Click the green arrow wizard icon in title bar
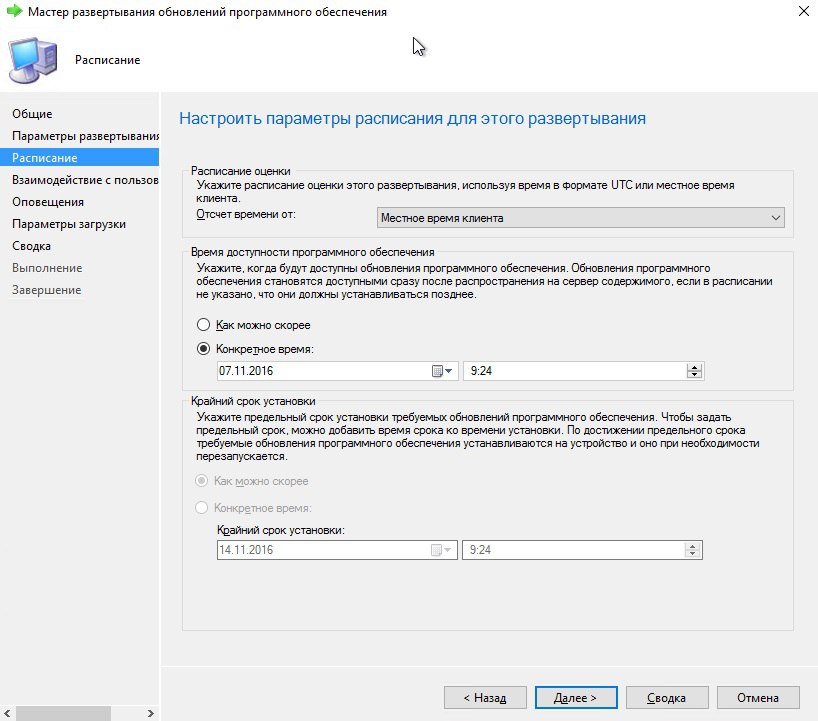This screenshot has width=818, height=721. click(14, 11)
